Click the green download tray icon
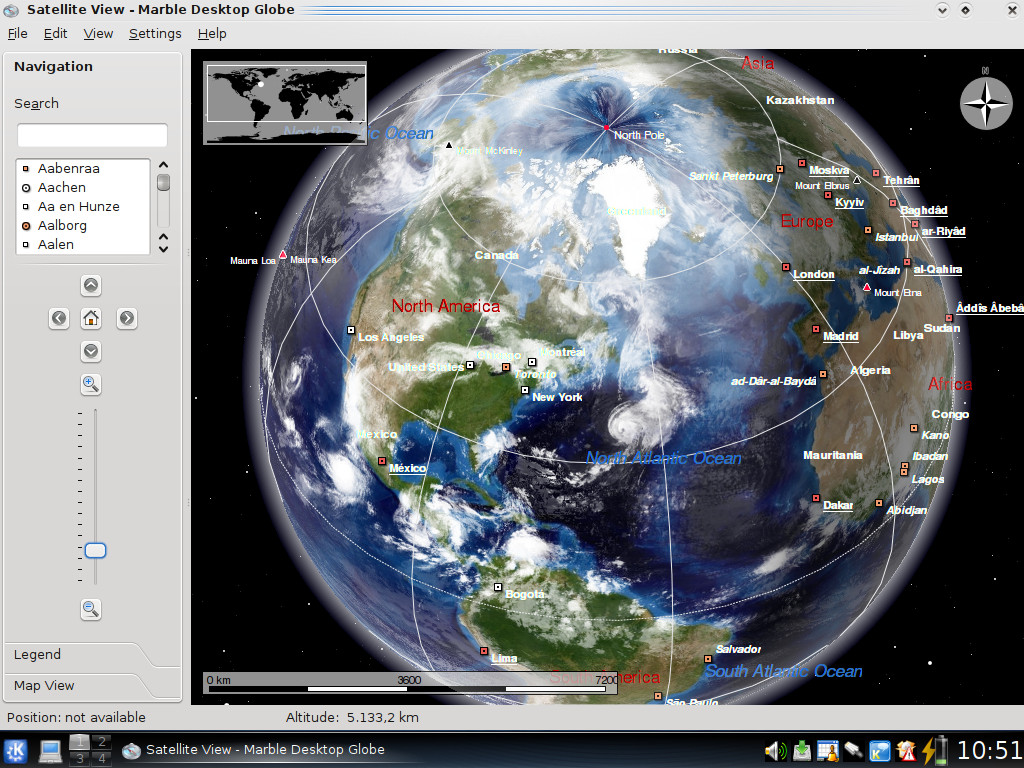 [801, 751]
